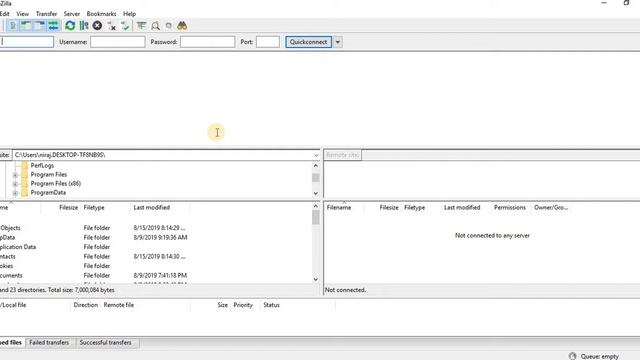This screenshot has height=360, width=640.
Task: Expand the ProgramData tree node
Action: (15, 193)
